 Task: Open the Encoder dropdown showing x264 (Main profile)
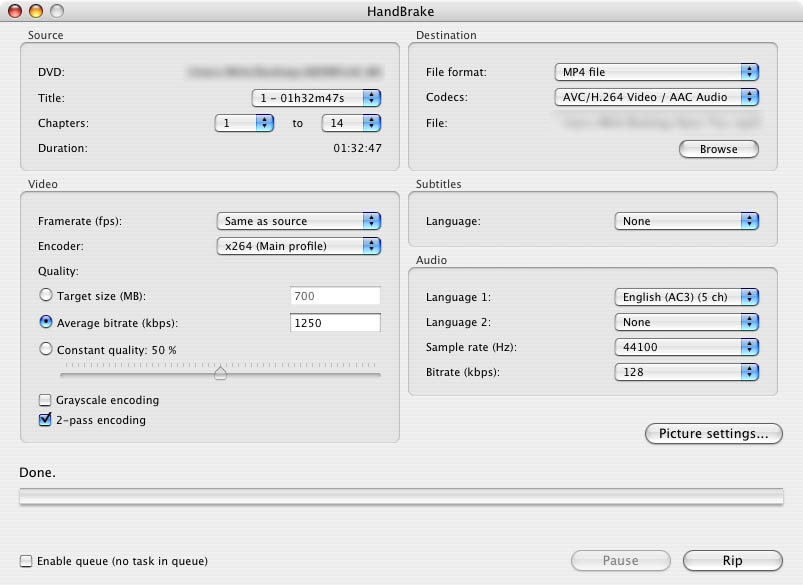coord(299,246)
